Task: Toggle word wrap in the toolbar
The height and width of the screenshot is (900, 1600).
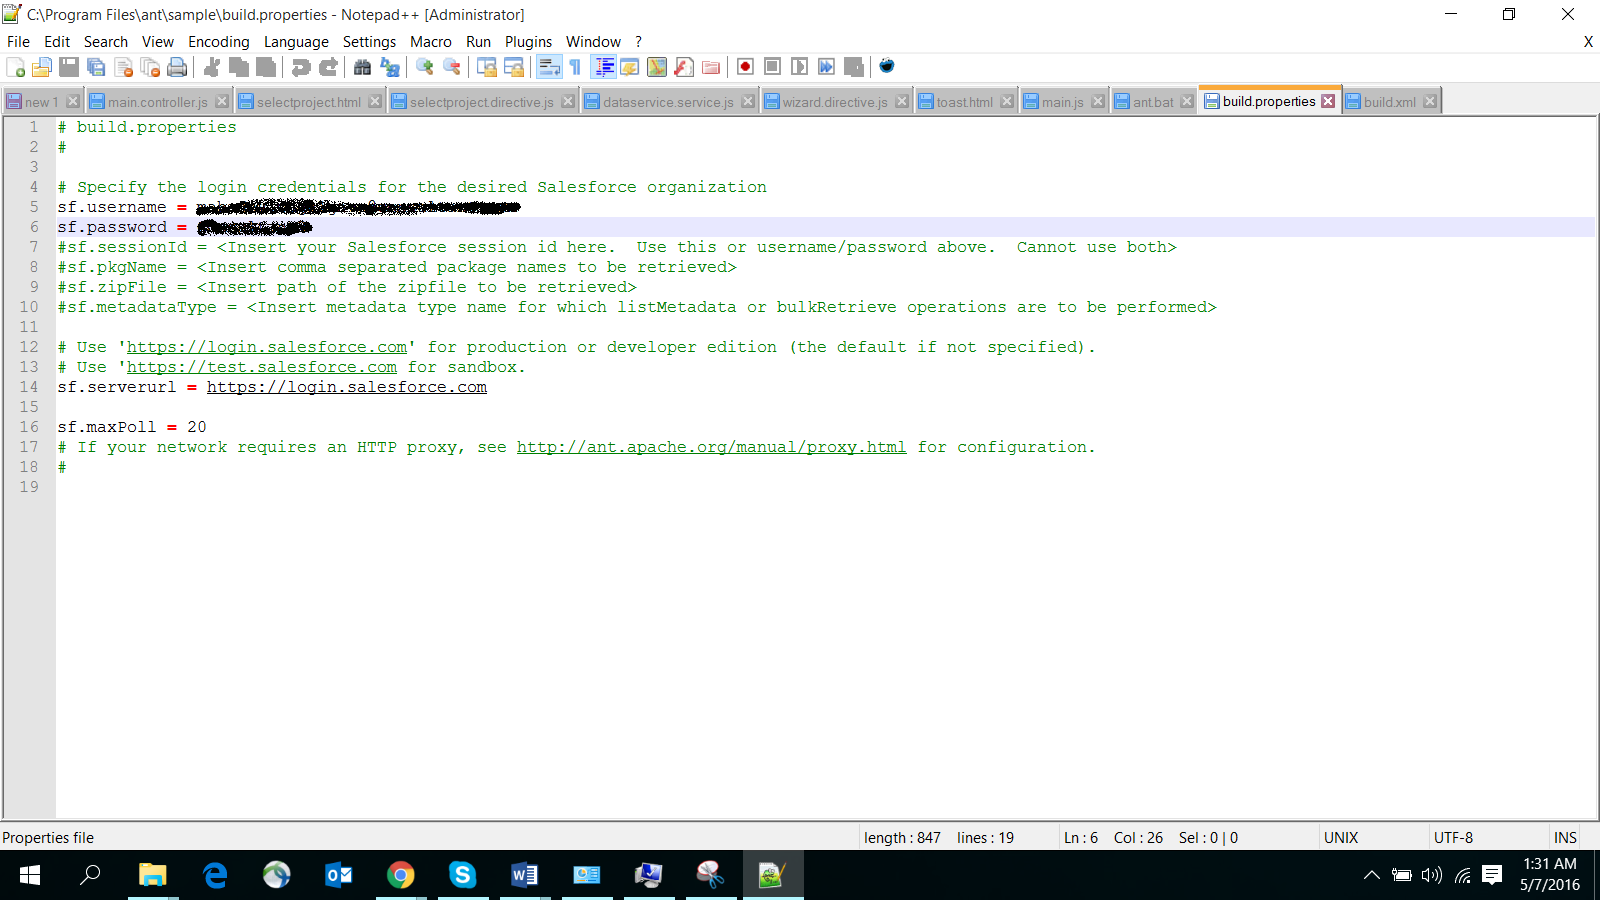Action: pyautogui.click(x=549, y=67)
